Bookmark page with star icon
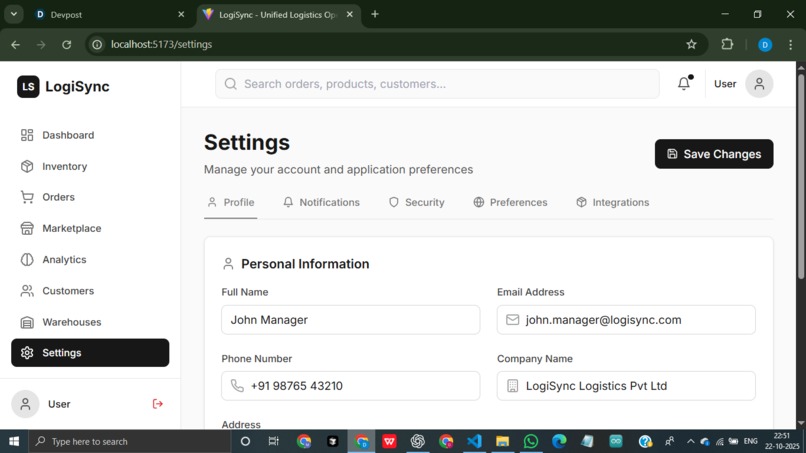This screenshot has width=806, height=453. pos(691,44)
